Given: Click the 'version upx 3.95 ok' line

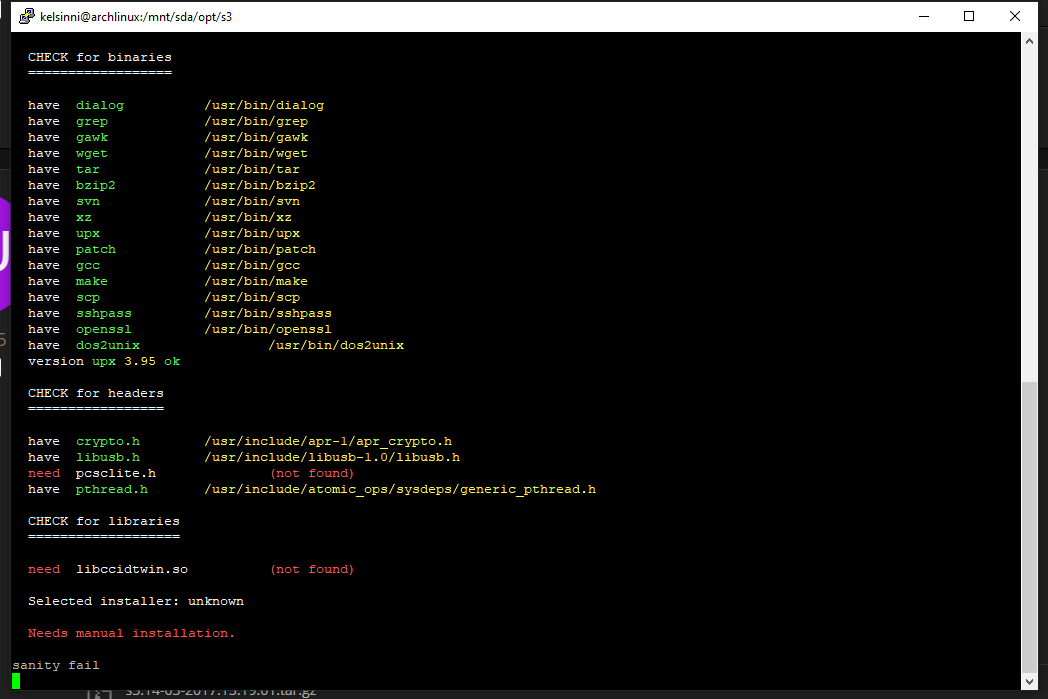Looking at the screenshot, I should 104,362.
